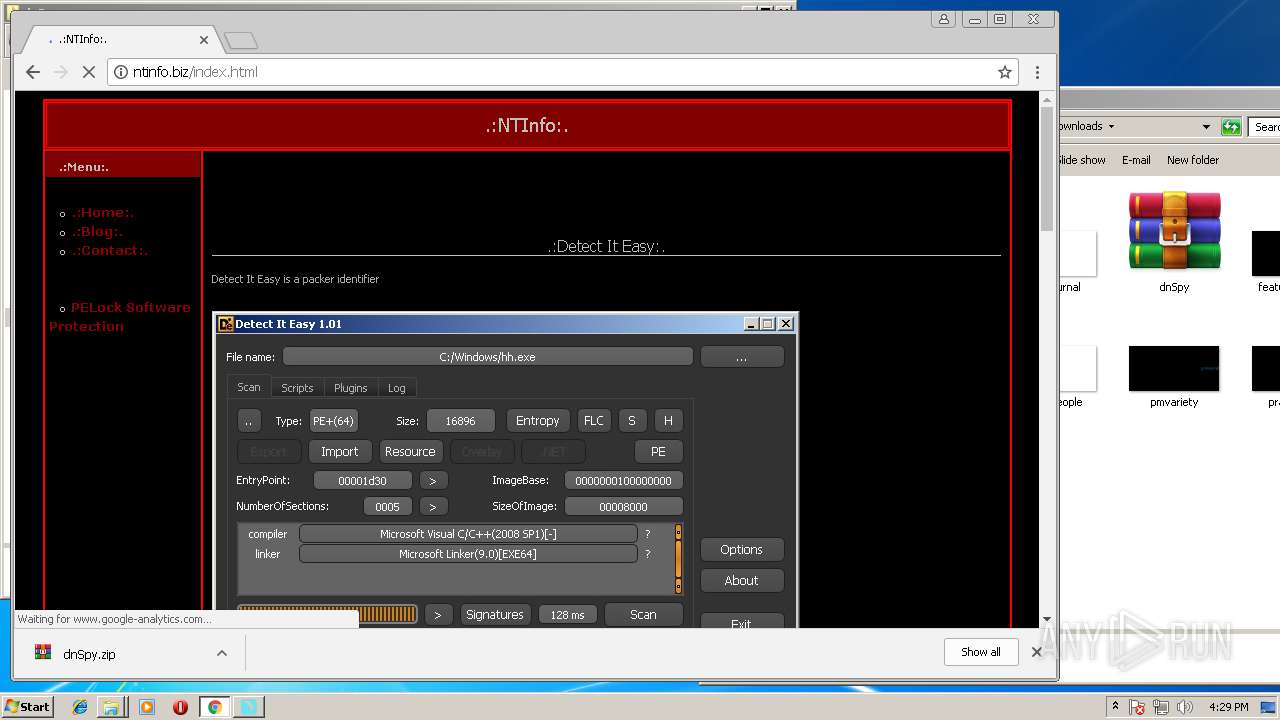Switch to the Scripts tab
The image size is (1280, 720).
pos(297,388)
